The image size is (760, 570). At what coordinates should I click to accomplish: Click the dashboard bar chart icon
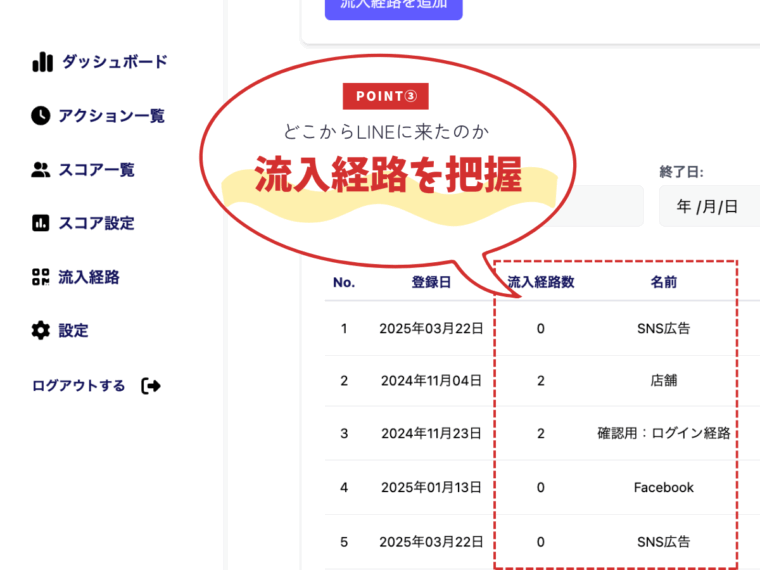pos(42,62)
